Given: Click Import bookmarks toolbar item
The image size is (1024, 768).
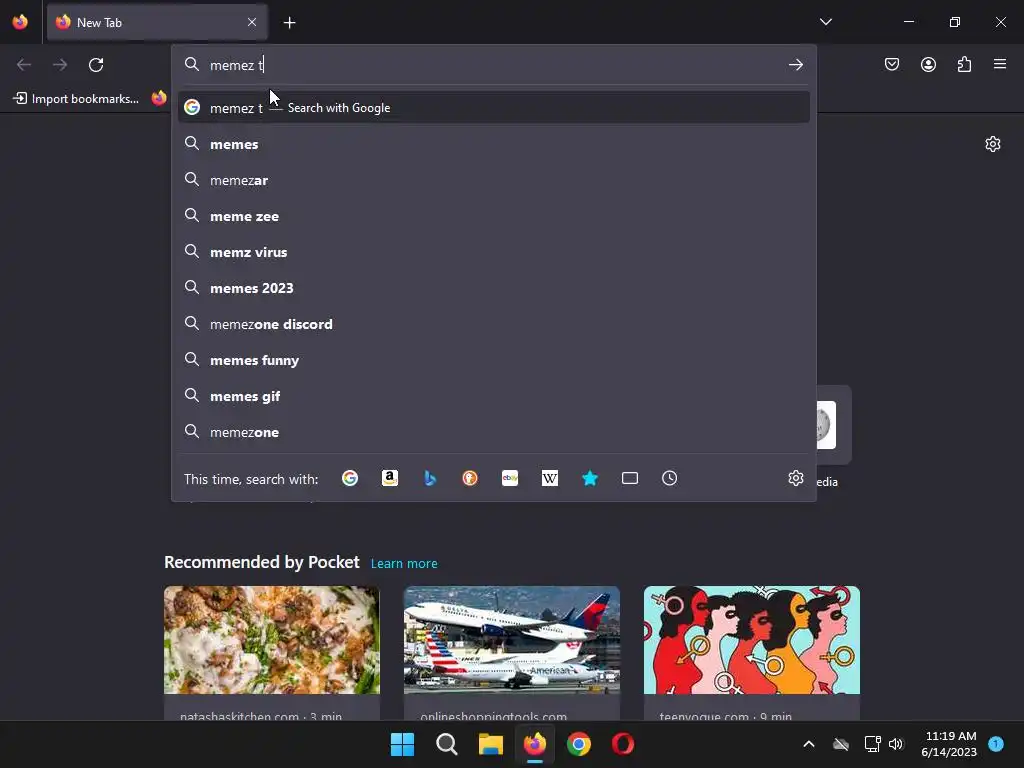Looking at the screenshot, I should pos(76,99).
